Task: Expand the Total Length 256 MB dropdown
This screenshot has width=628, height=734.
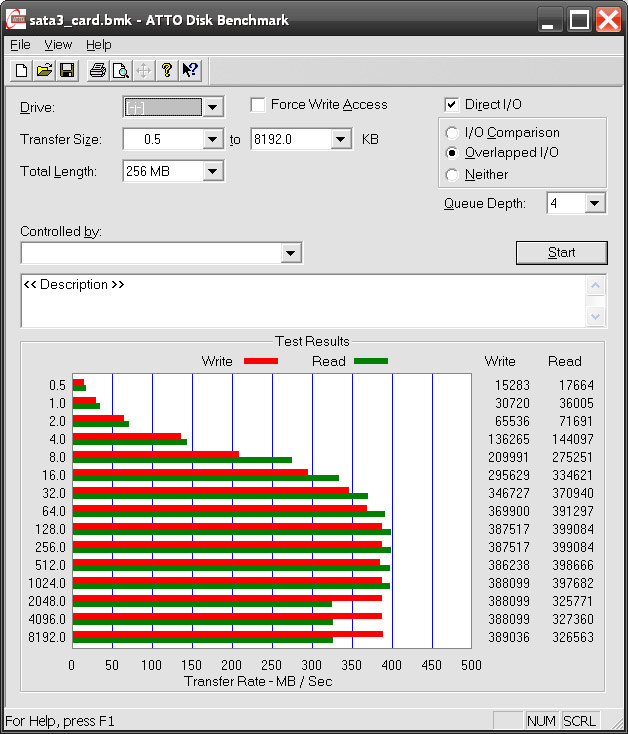Action: [212, 171]
